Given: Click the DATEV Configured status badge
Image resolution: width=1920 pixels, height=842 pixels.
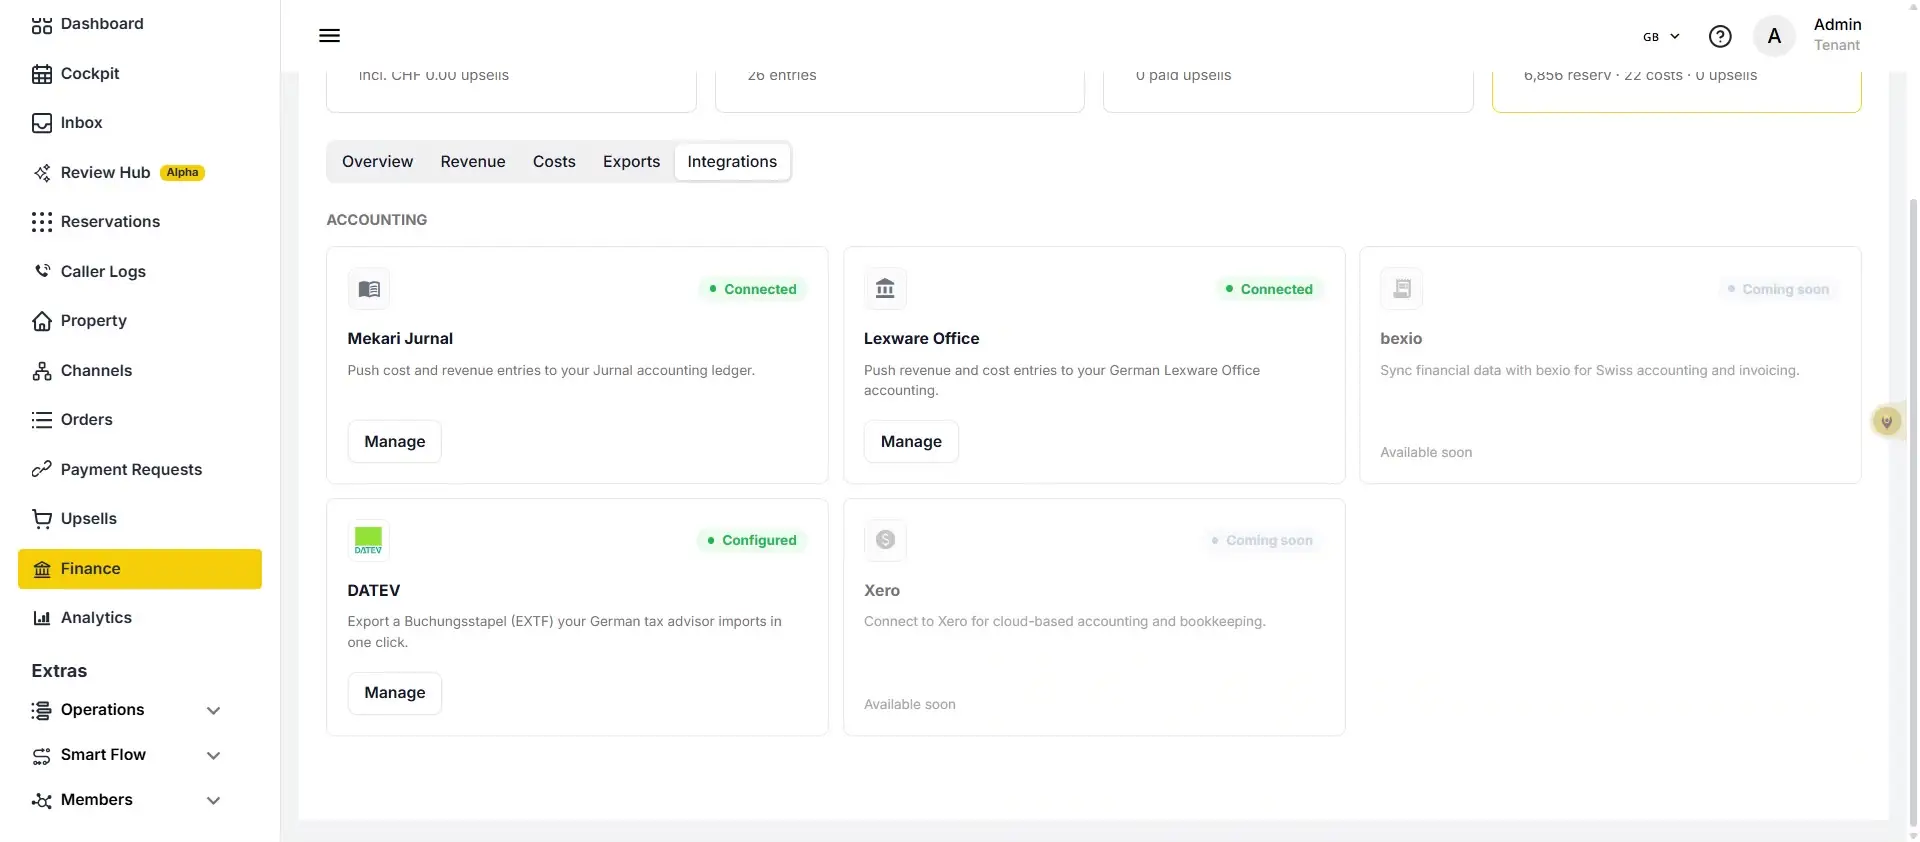Looking at the screenshot, I should point(752,540).
